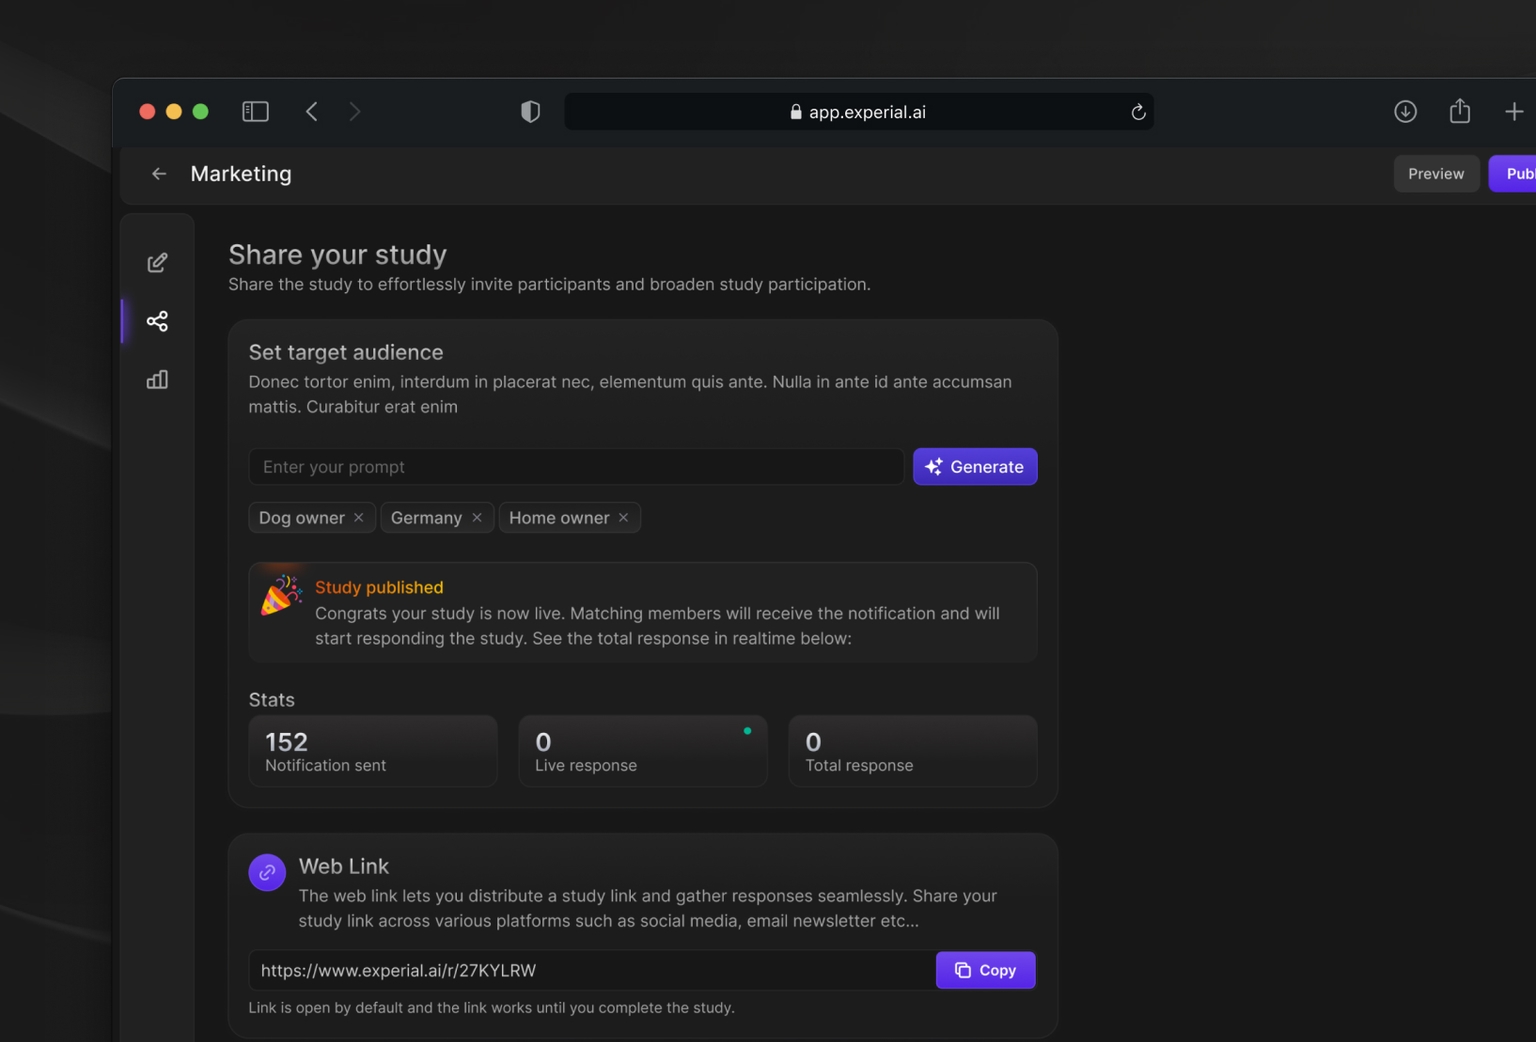
Task: Open the study Preview
Action: coord(1436,173)
